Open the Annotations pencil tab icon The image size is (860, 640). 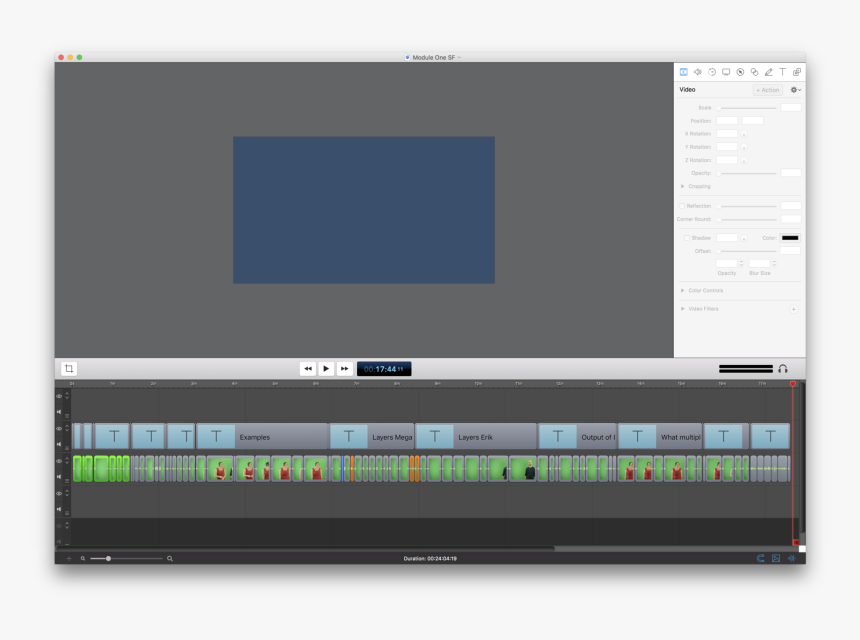[x=768, y=72]
